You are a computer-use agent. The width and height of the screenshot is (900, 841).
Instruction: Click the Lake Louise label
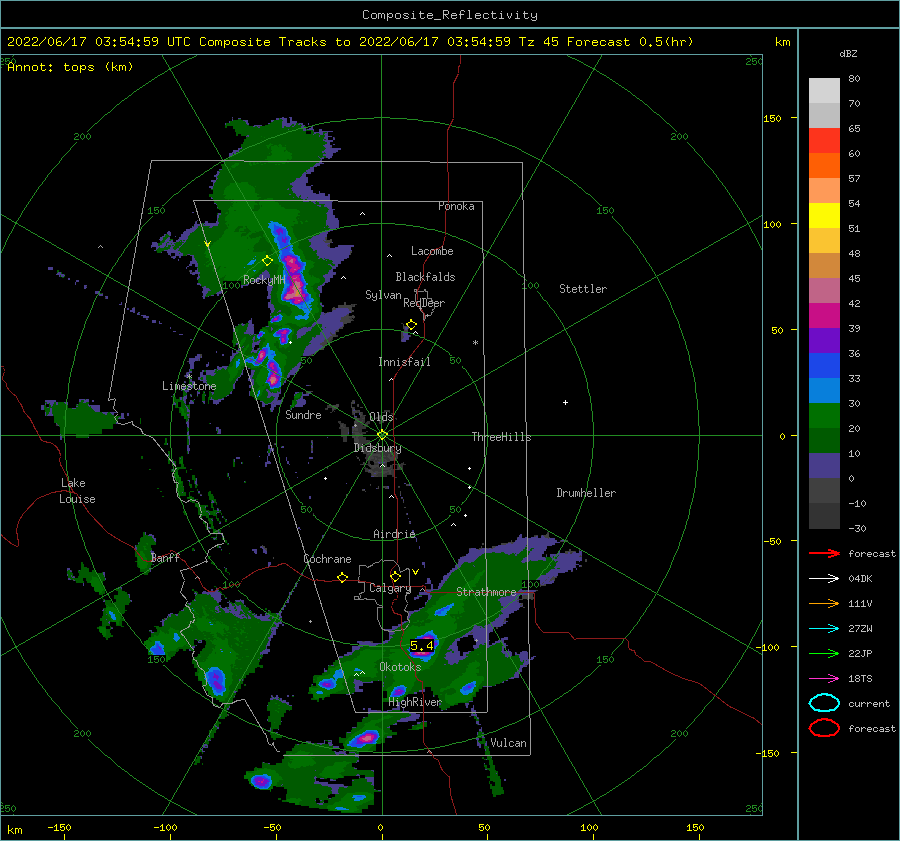(77, 491)
